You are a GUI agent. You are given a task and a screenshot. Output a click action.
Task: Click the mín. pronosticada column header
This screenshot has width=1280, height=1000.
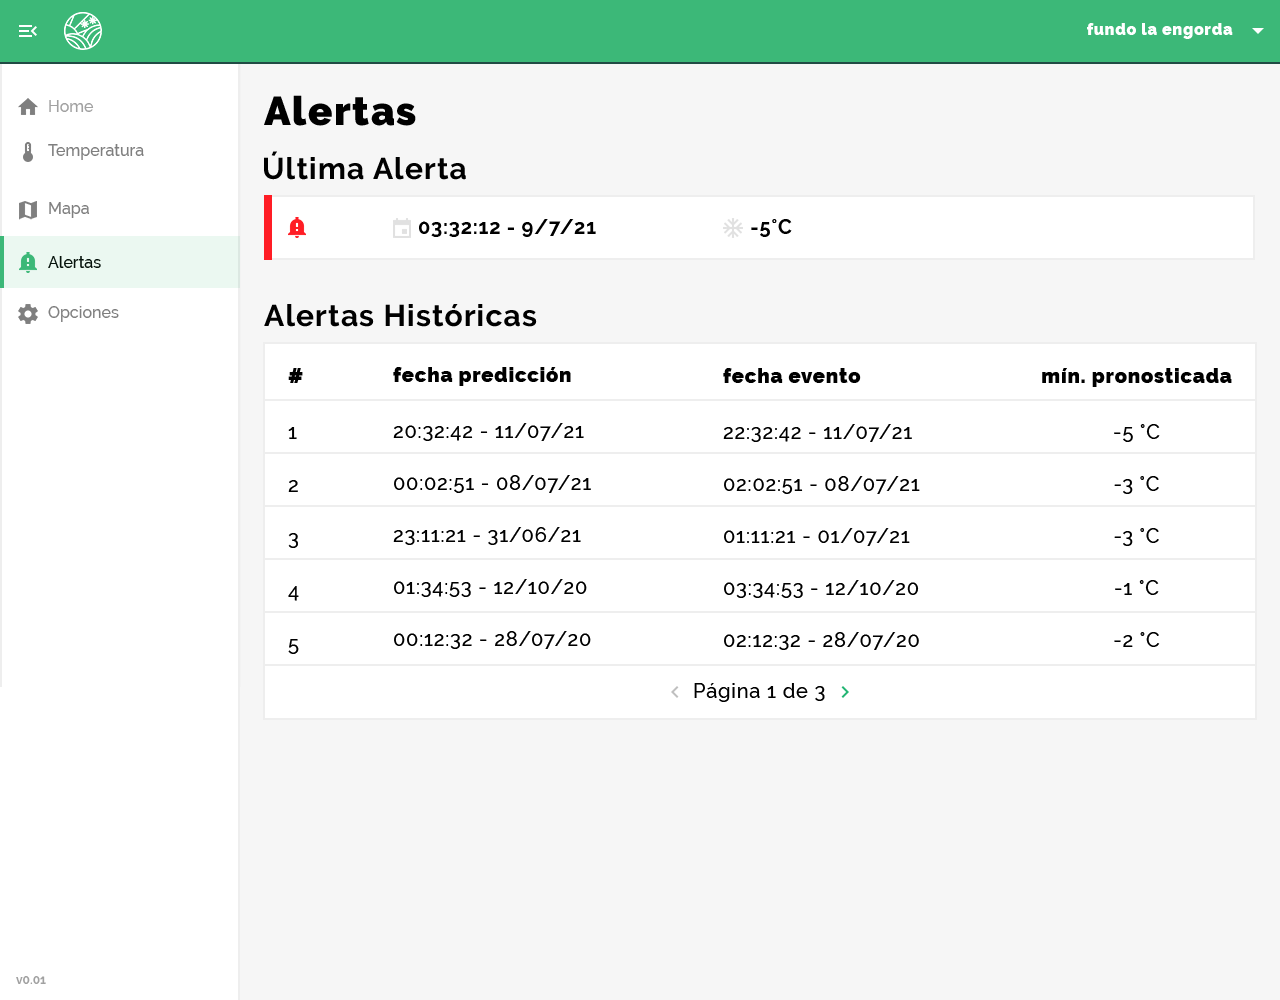tap(1136, 376)
